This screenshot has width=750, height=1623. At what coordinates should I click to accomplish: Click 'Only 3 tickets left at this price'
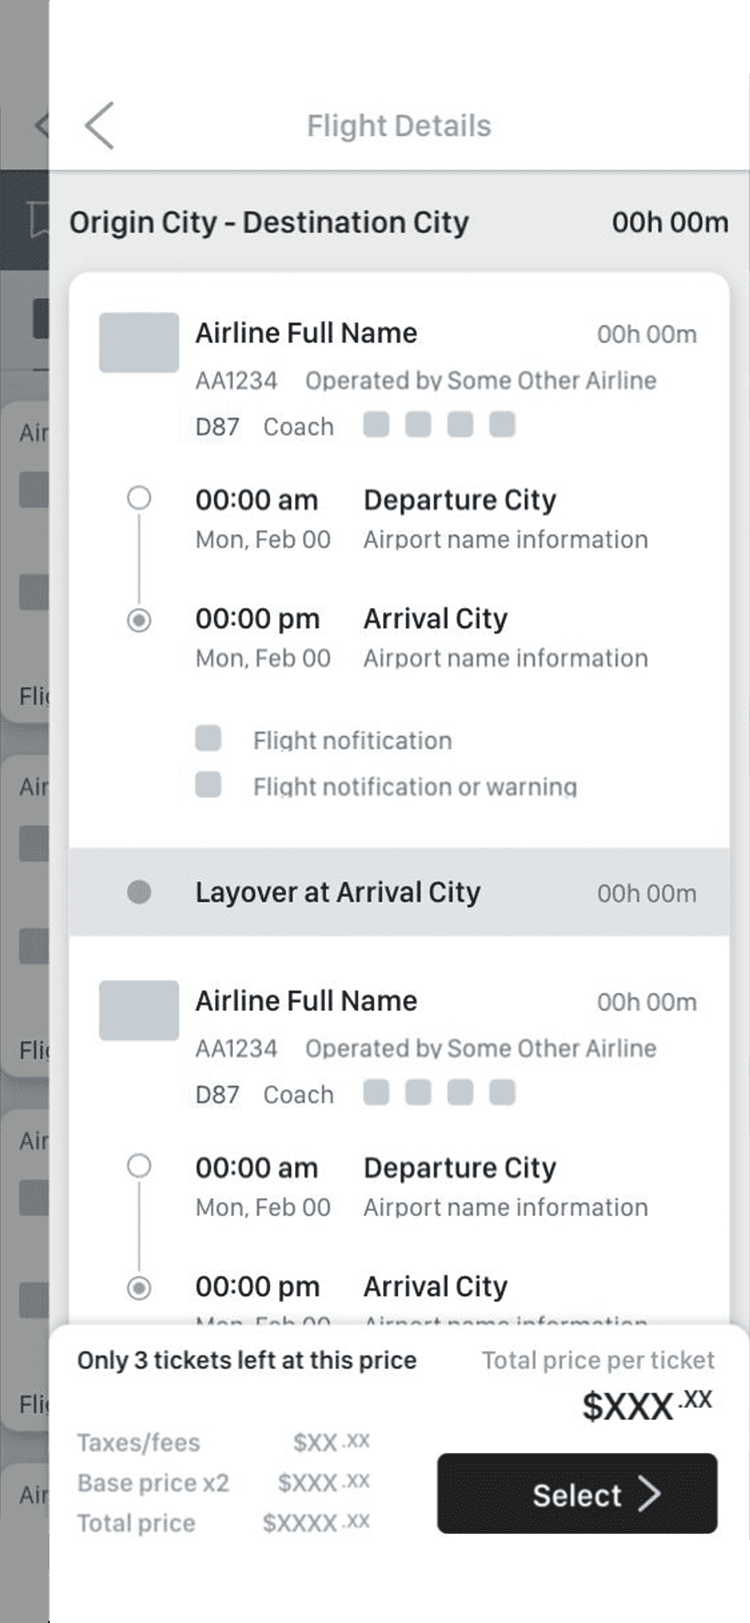tap(247, 1361)
